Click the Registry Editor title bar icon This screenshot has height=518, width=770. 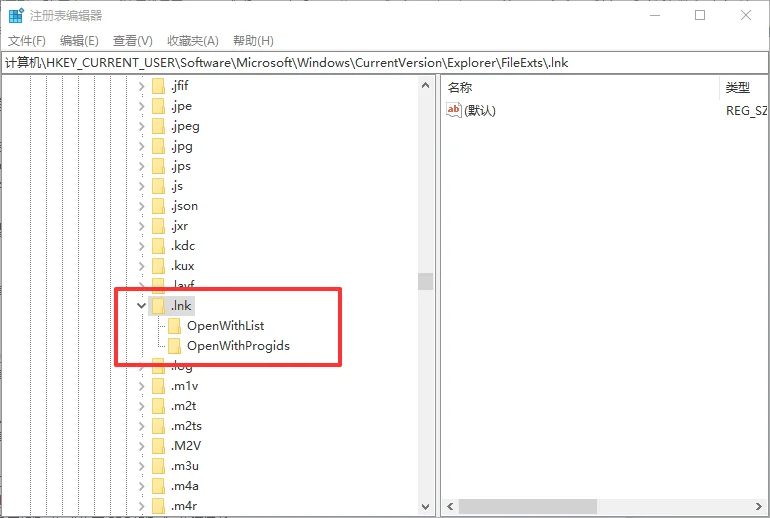[16, 15]
